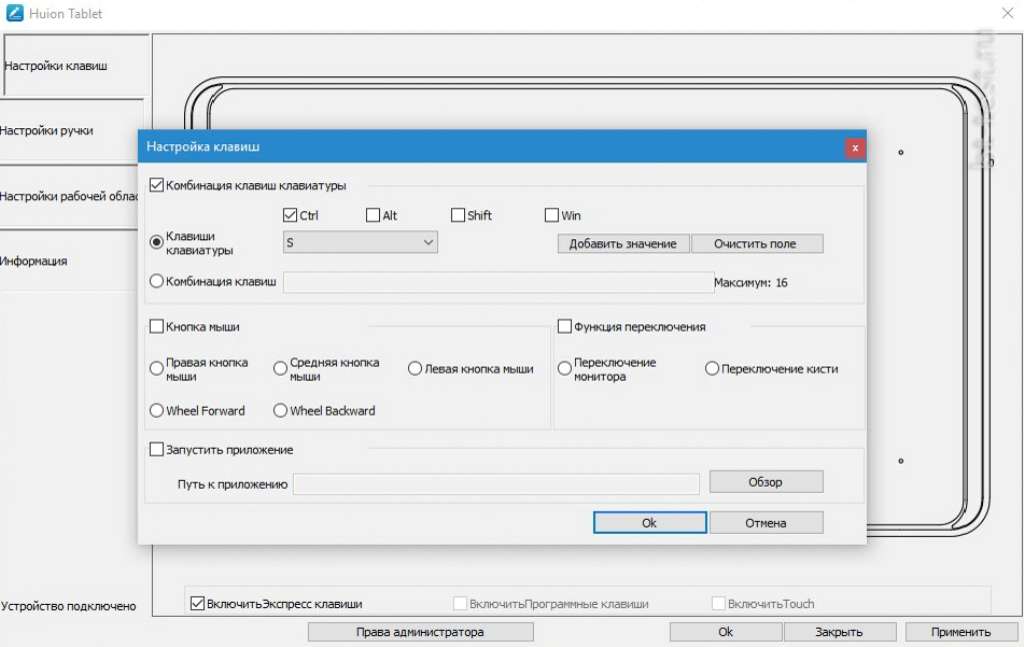Select the Комбинация клавиш radio button
The image size is (1024, 647).
157,282
